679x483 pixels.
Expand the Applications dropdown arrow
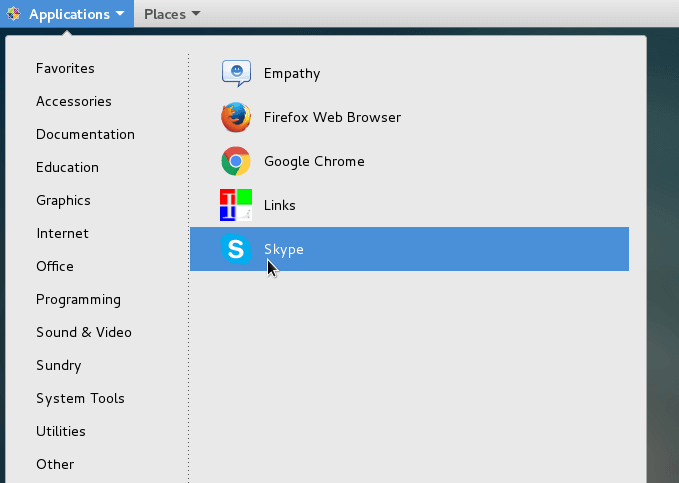(x=119, y=14)
